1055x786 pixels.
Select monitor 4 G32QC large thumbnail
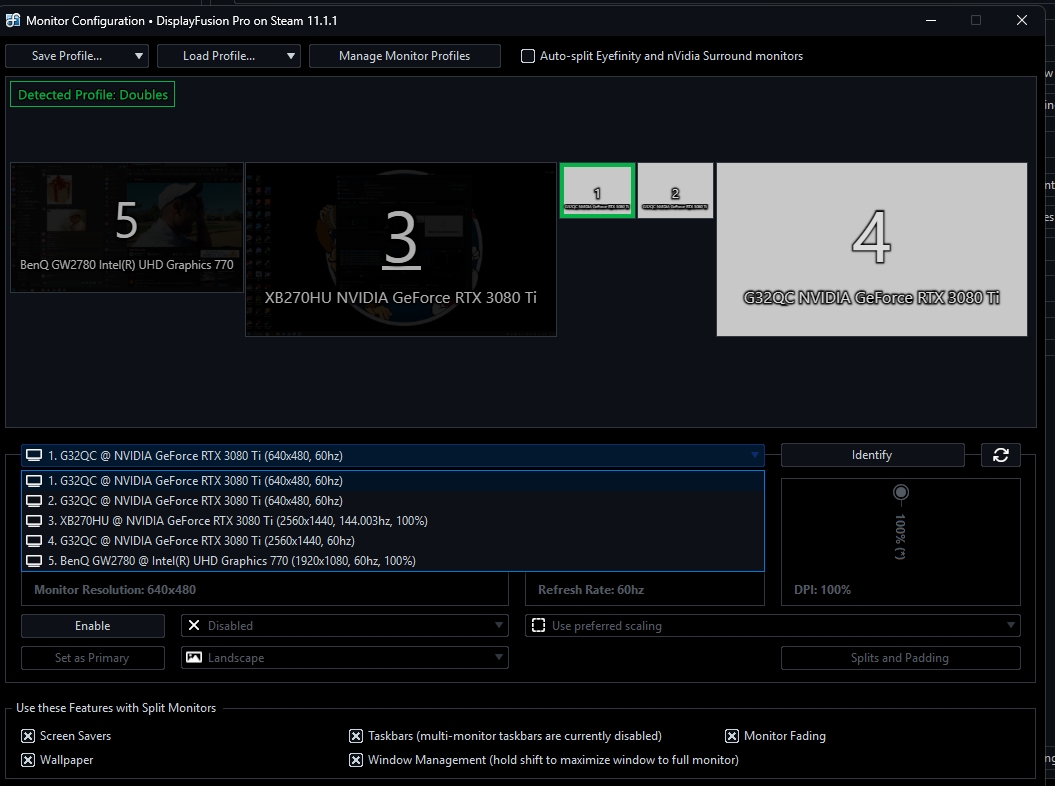click(x=871, y=250)
